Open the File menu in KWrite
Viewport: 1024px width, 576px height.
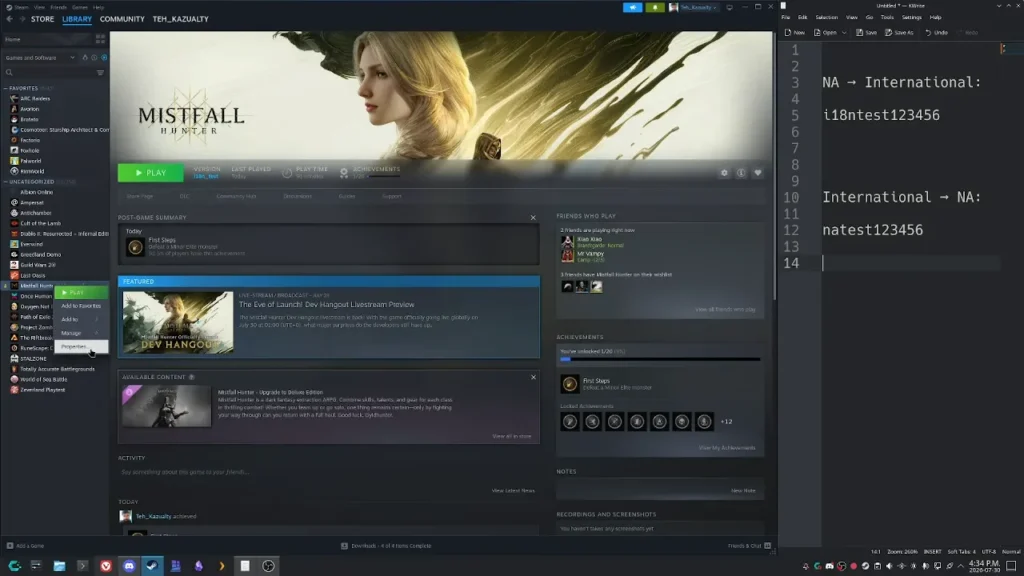[786, 18]
